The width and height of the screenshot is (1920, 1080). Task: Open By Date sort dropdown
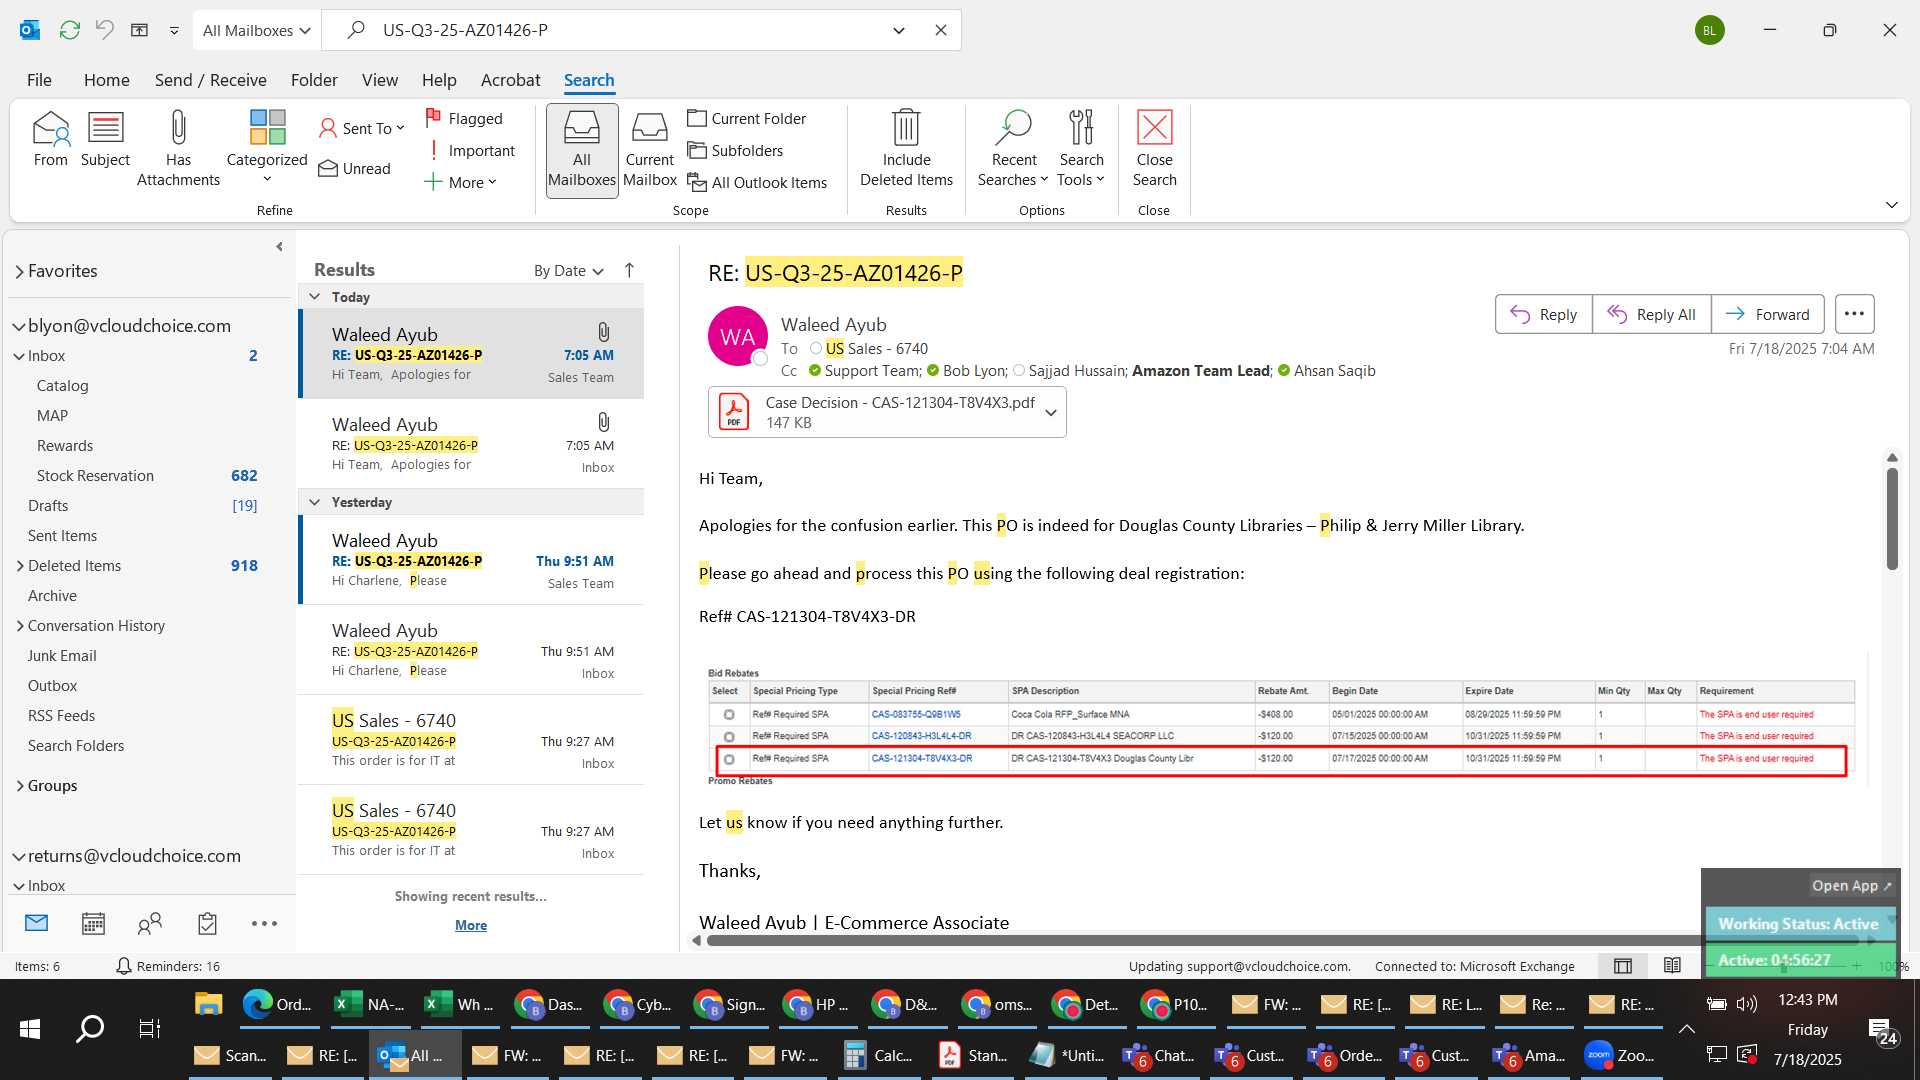pyautogui.click(x=569, y=270)
